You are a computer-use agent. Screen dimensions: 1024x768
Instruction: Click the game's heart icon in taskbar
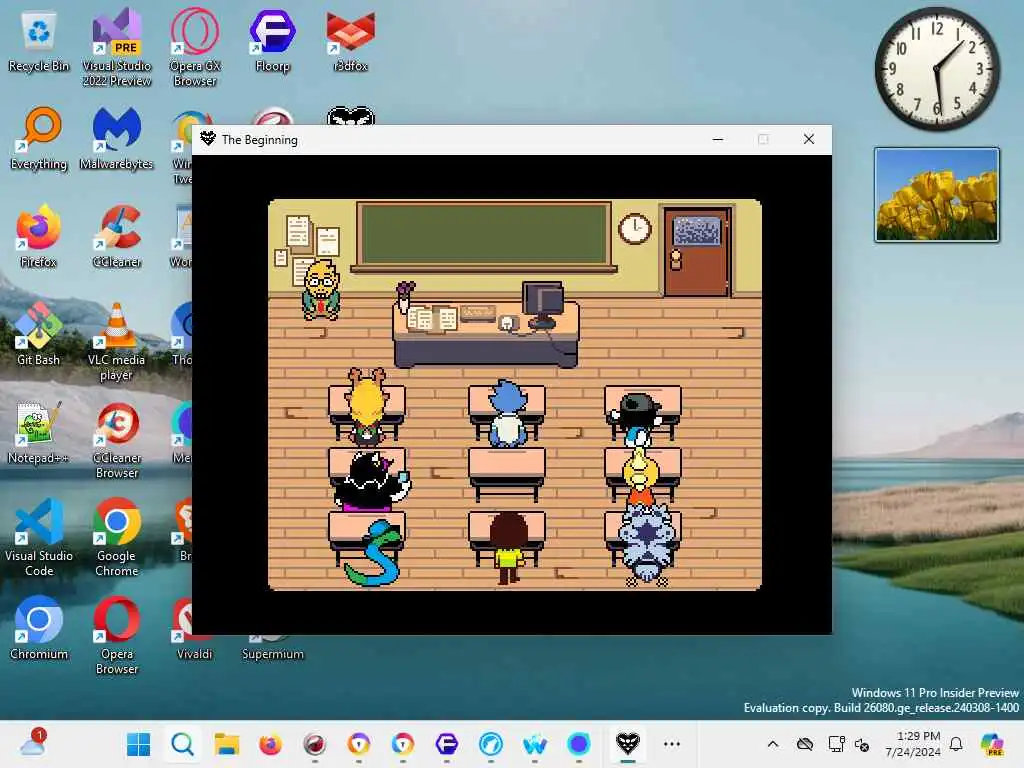pyautogui.click(x=628, y=743)
